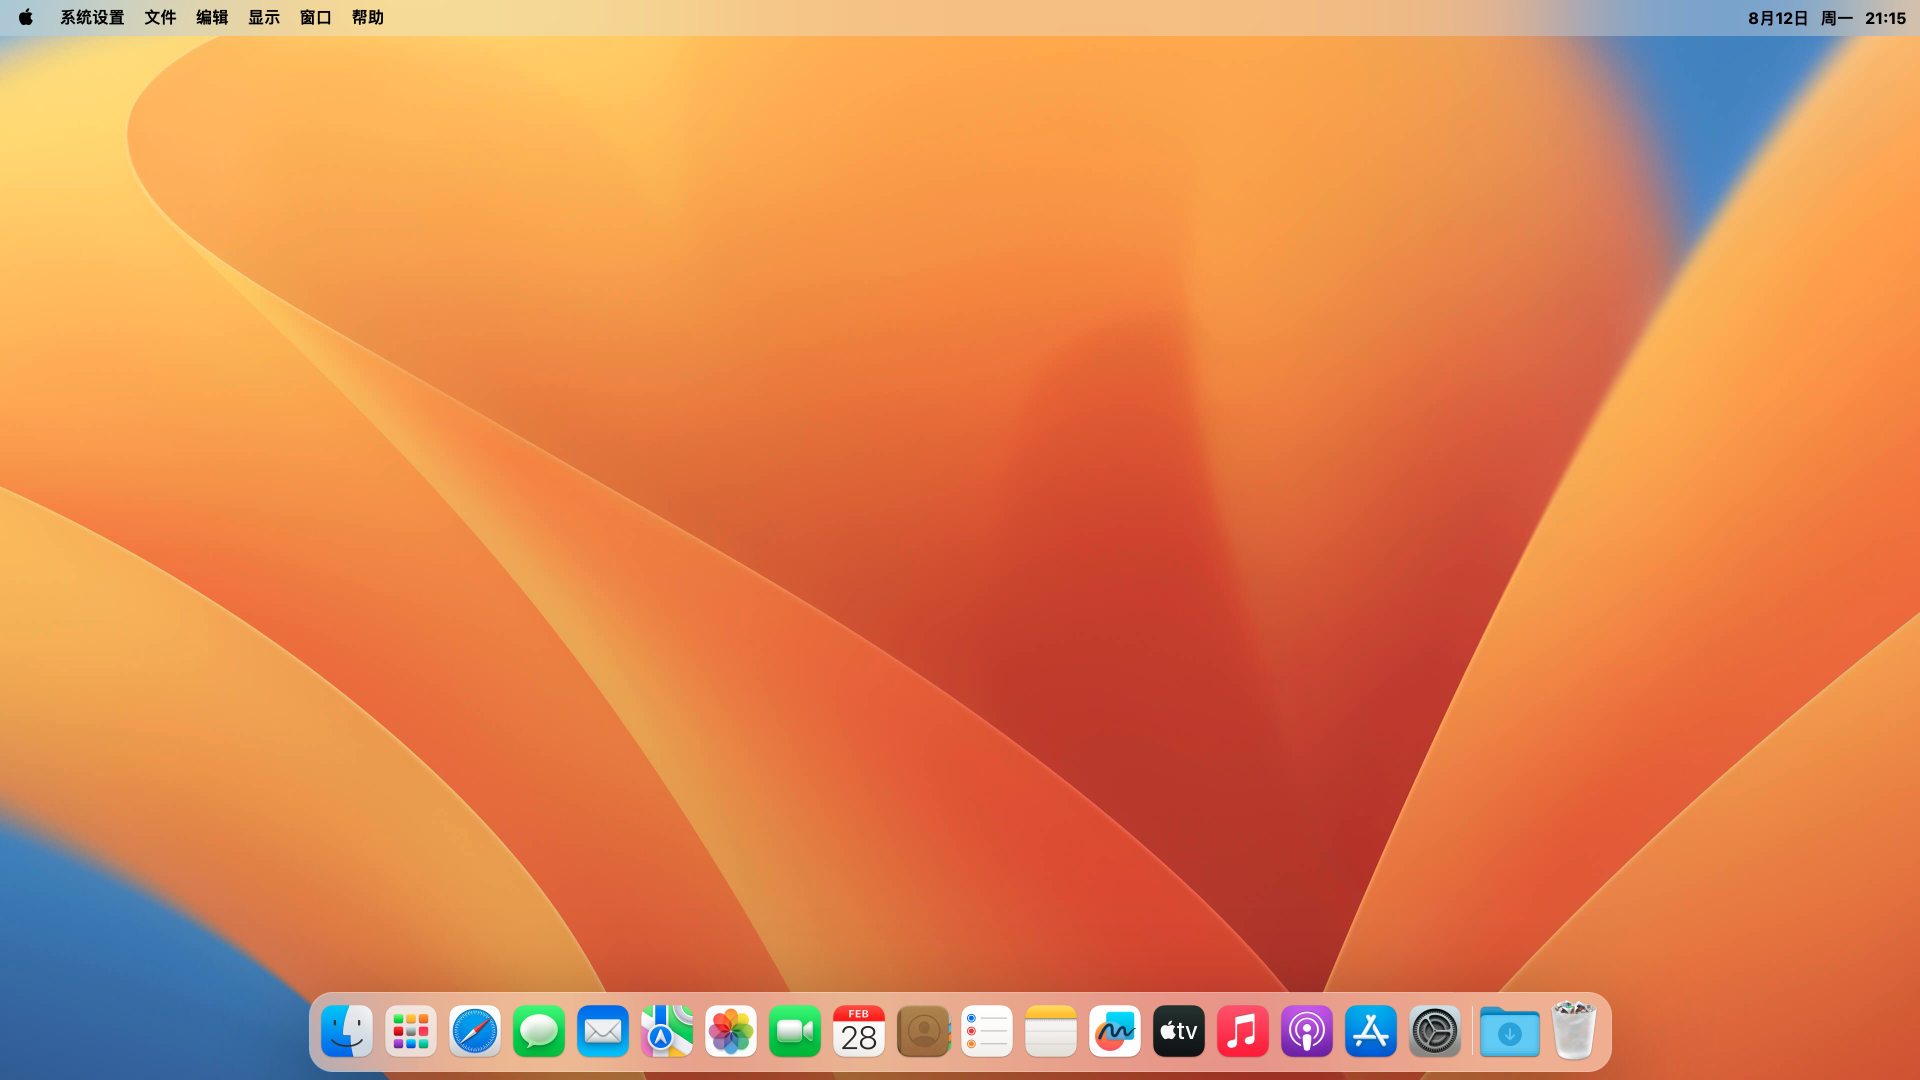1920x1080 pixels.
Task: Open the Contacts app
Action: [x=923, y=1031]
